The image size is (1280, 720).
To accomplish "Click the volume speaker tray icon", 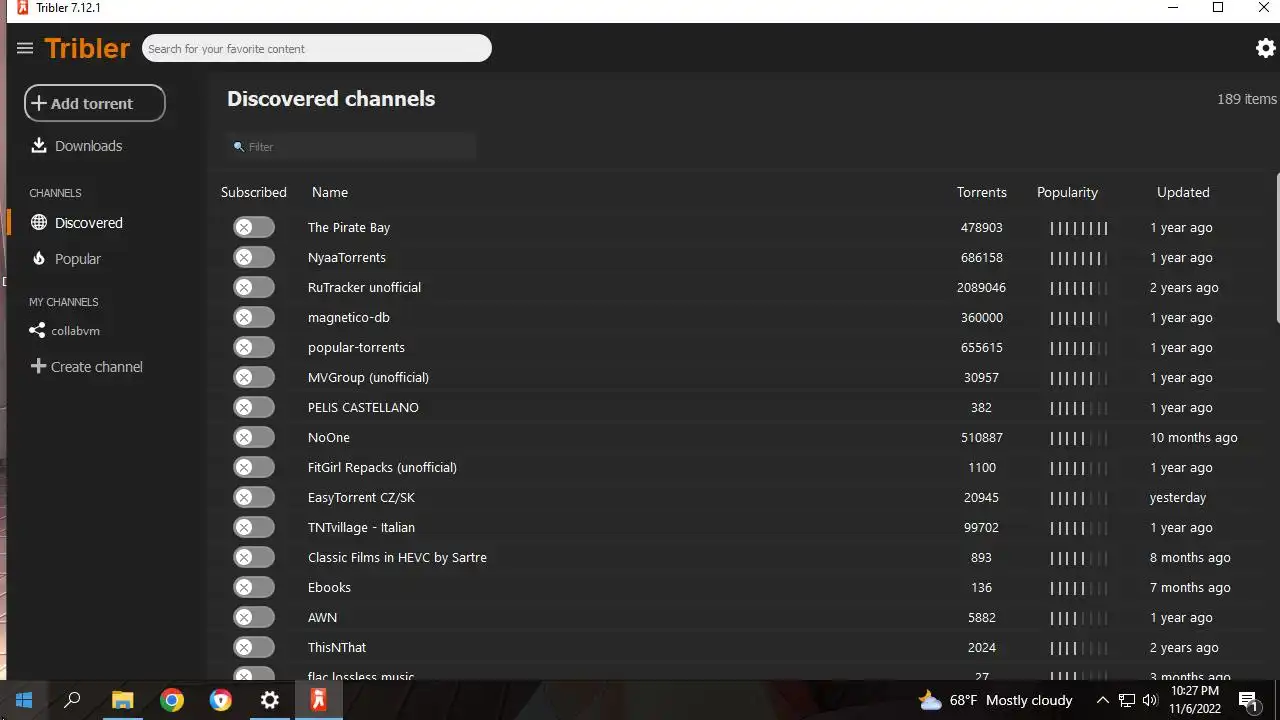I will tap(1150, 700).
